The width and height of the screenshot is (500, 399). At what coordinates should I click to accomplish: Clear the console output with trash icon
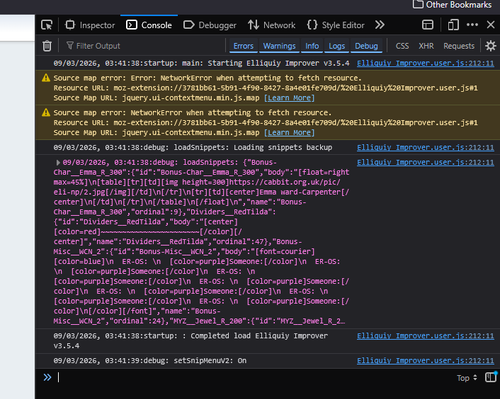47,46
